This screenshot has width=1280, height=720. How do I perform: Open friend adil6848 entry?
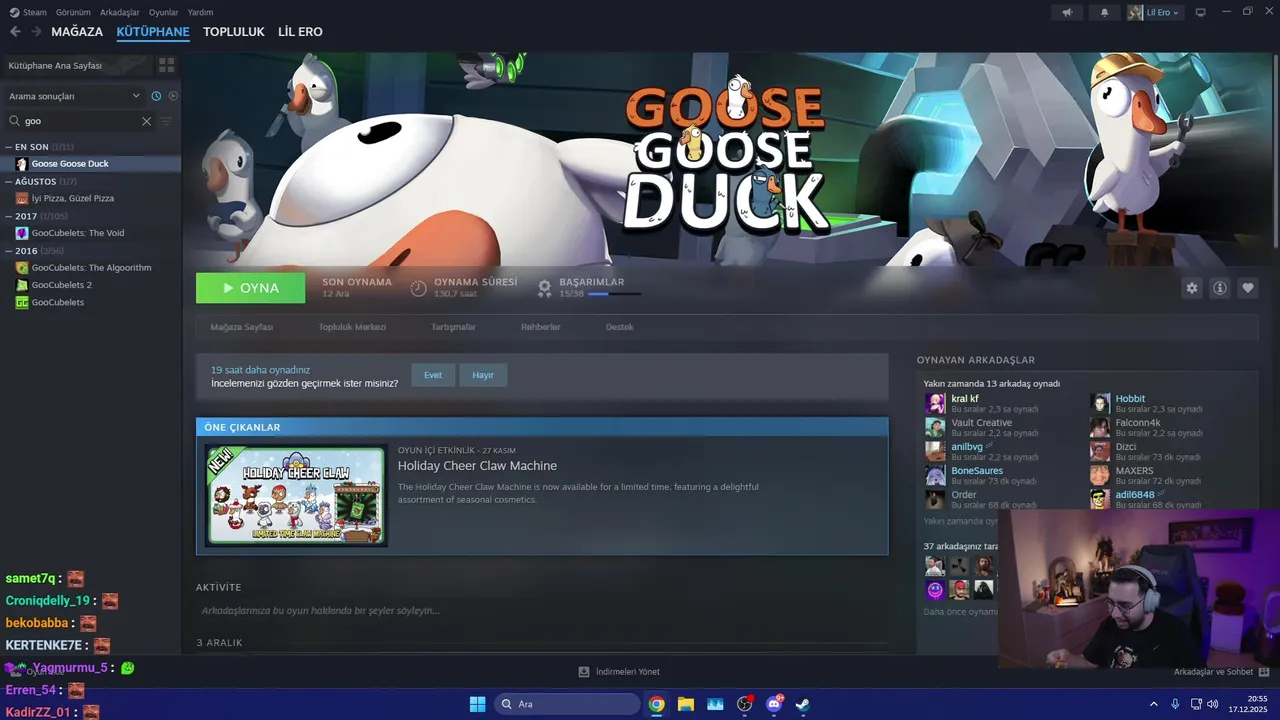[x=1146, y=499]
